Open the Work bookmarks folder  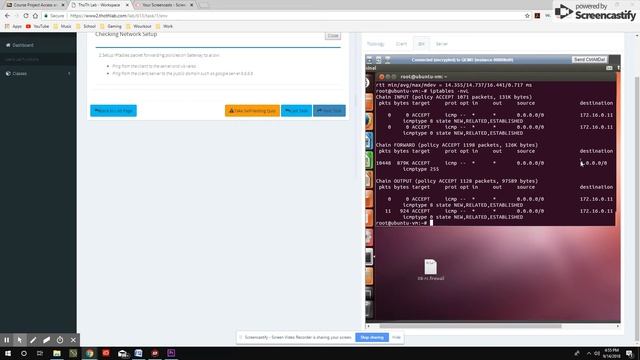pyautogui.click(x=164, y=26)
